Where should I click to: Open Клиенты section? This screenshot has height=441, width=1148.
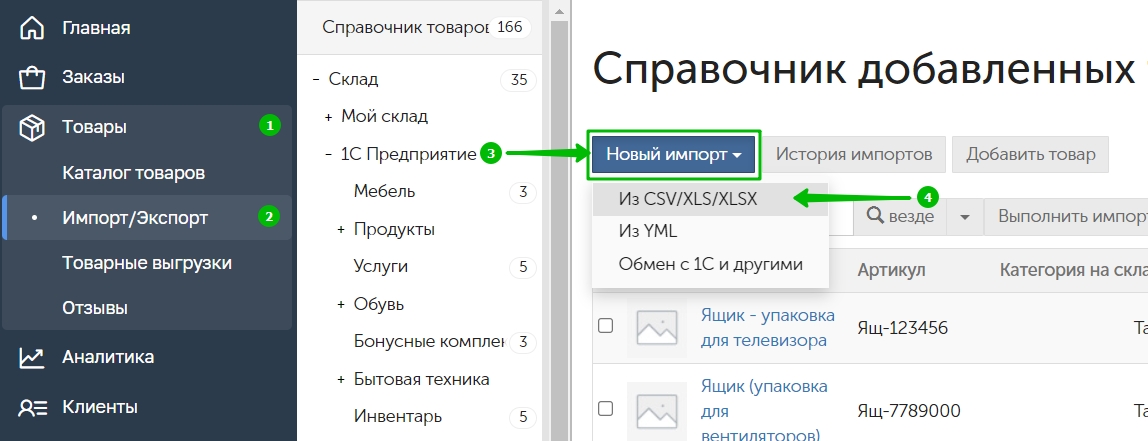pyautogui.click(x=100, y=407)
